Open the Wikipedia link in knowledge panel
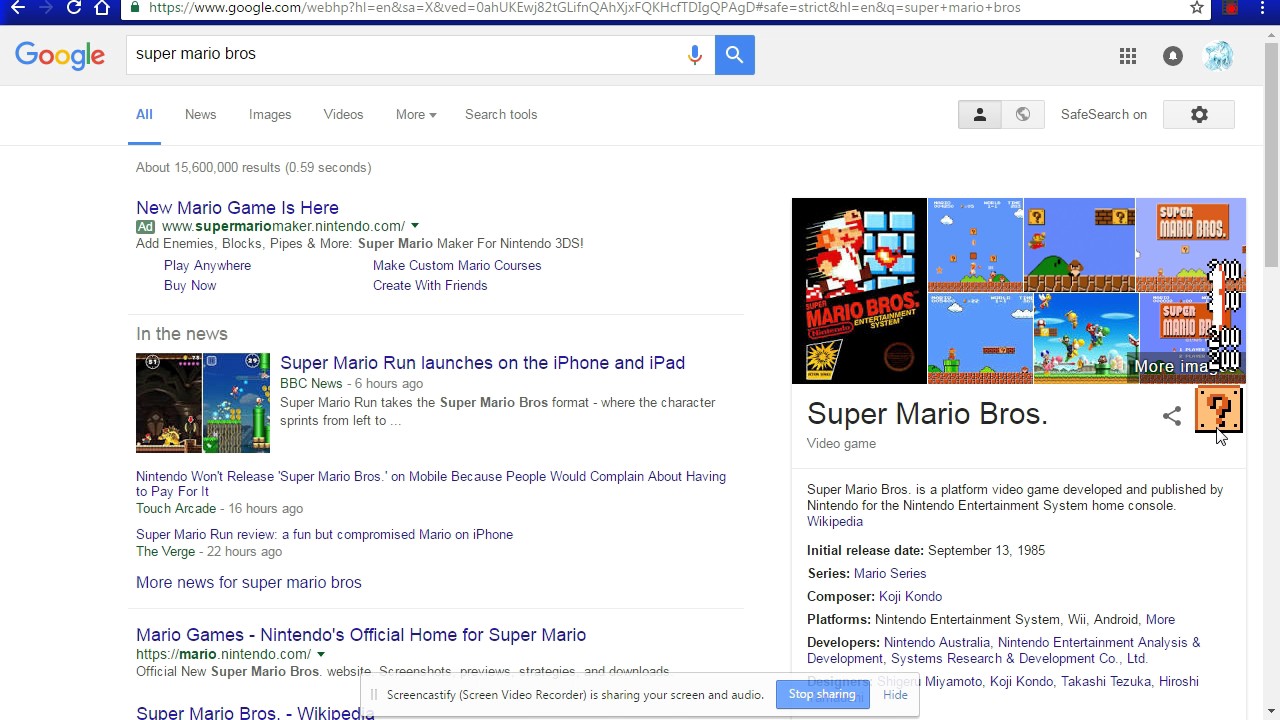Viewport: 1280px width, 720px height. coord(835,522)
